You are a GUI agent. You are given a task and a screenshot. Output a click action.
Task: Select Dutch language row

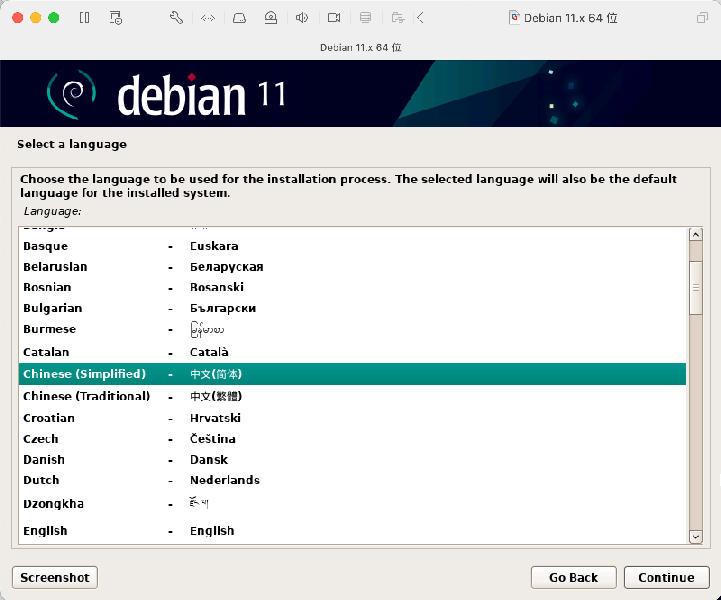(352, 480)
